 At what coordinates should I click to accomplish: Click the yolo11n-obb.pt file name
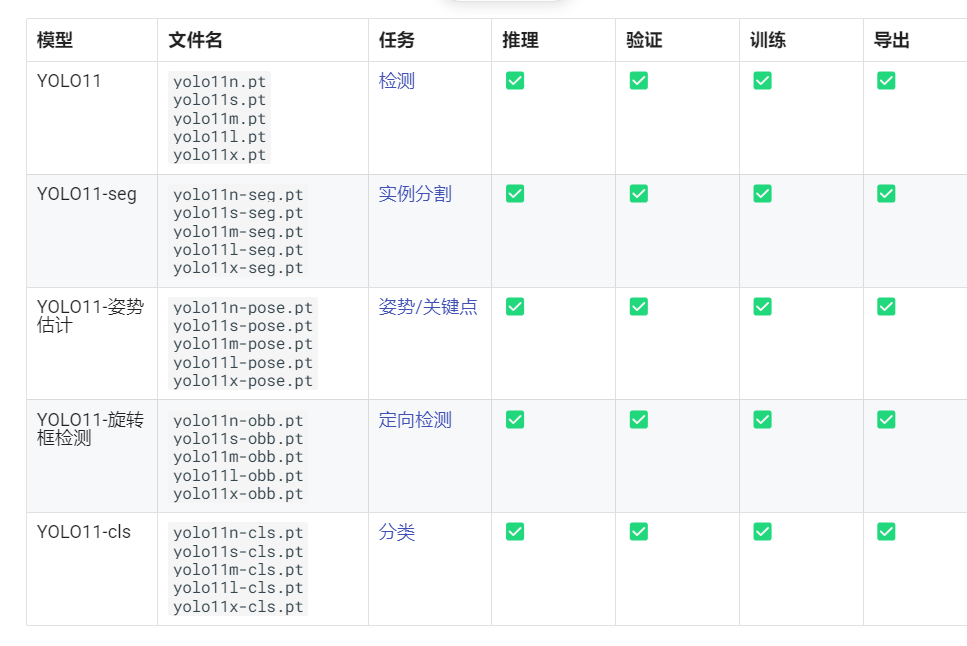tap(238, 420)
